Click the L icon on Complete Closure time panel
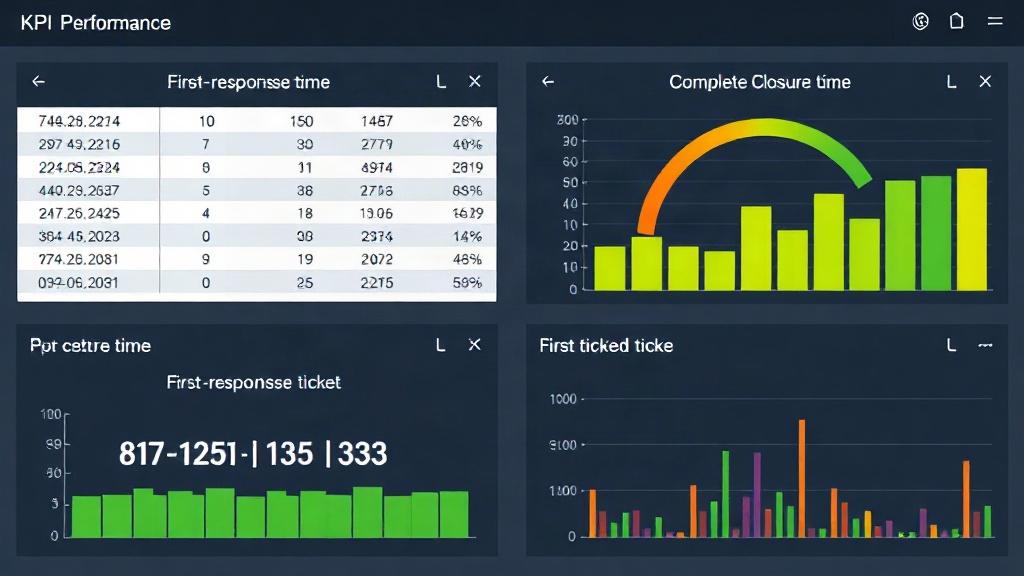The height and width of the screenshot is (576, 1024). (x=952, y=82)
